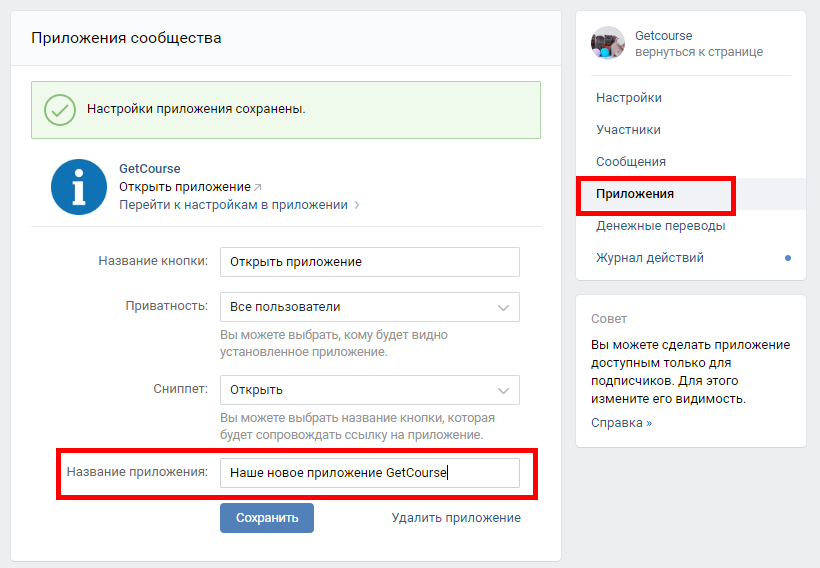Click hint text about название кнопки для ссылки
The width and height of the screenshot is (820, 568).
(357, 426)
